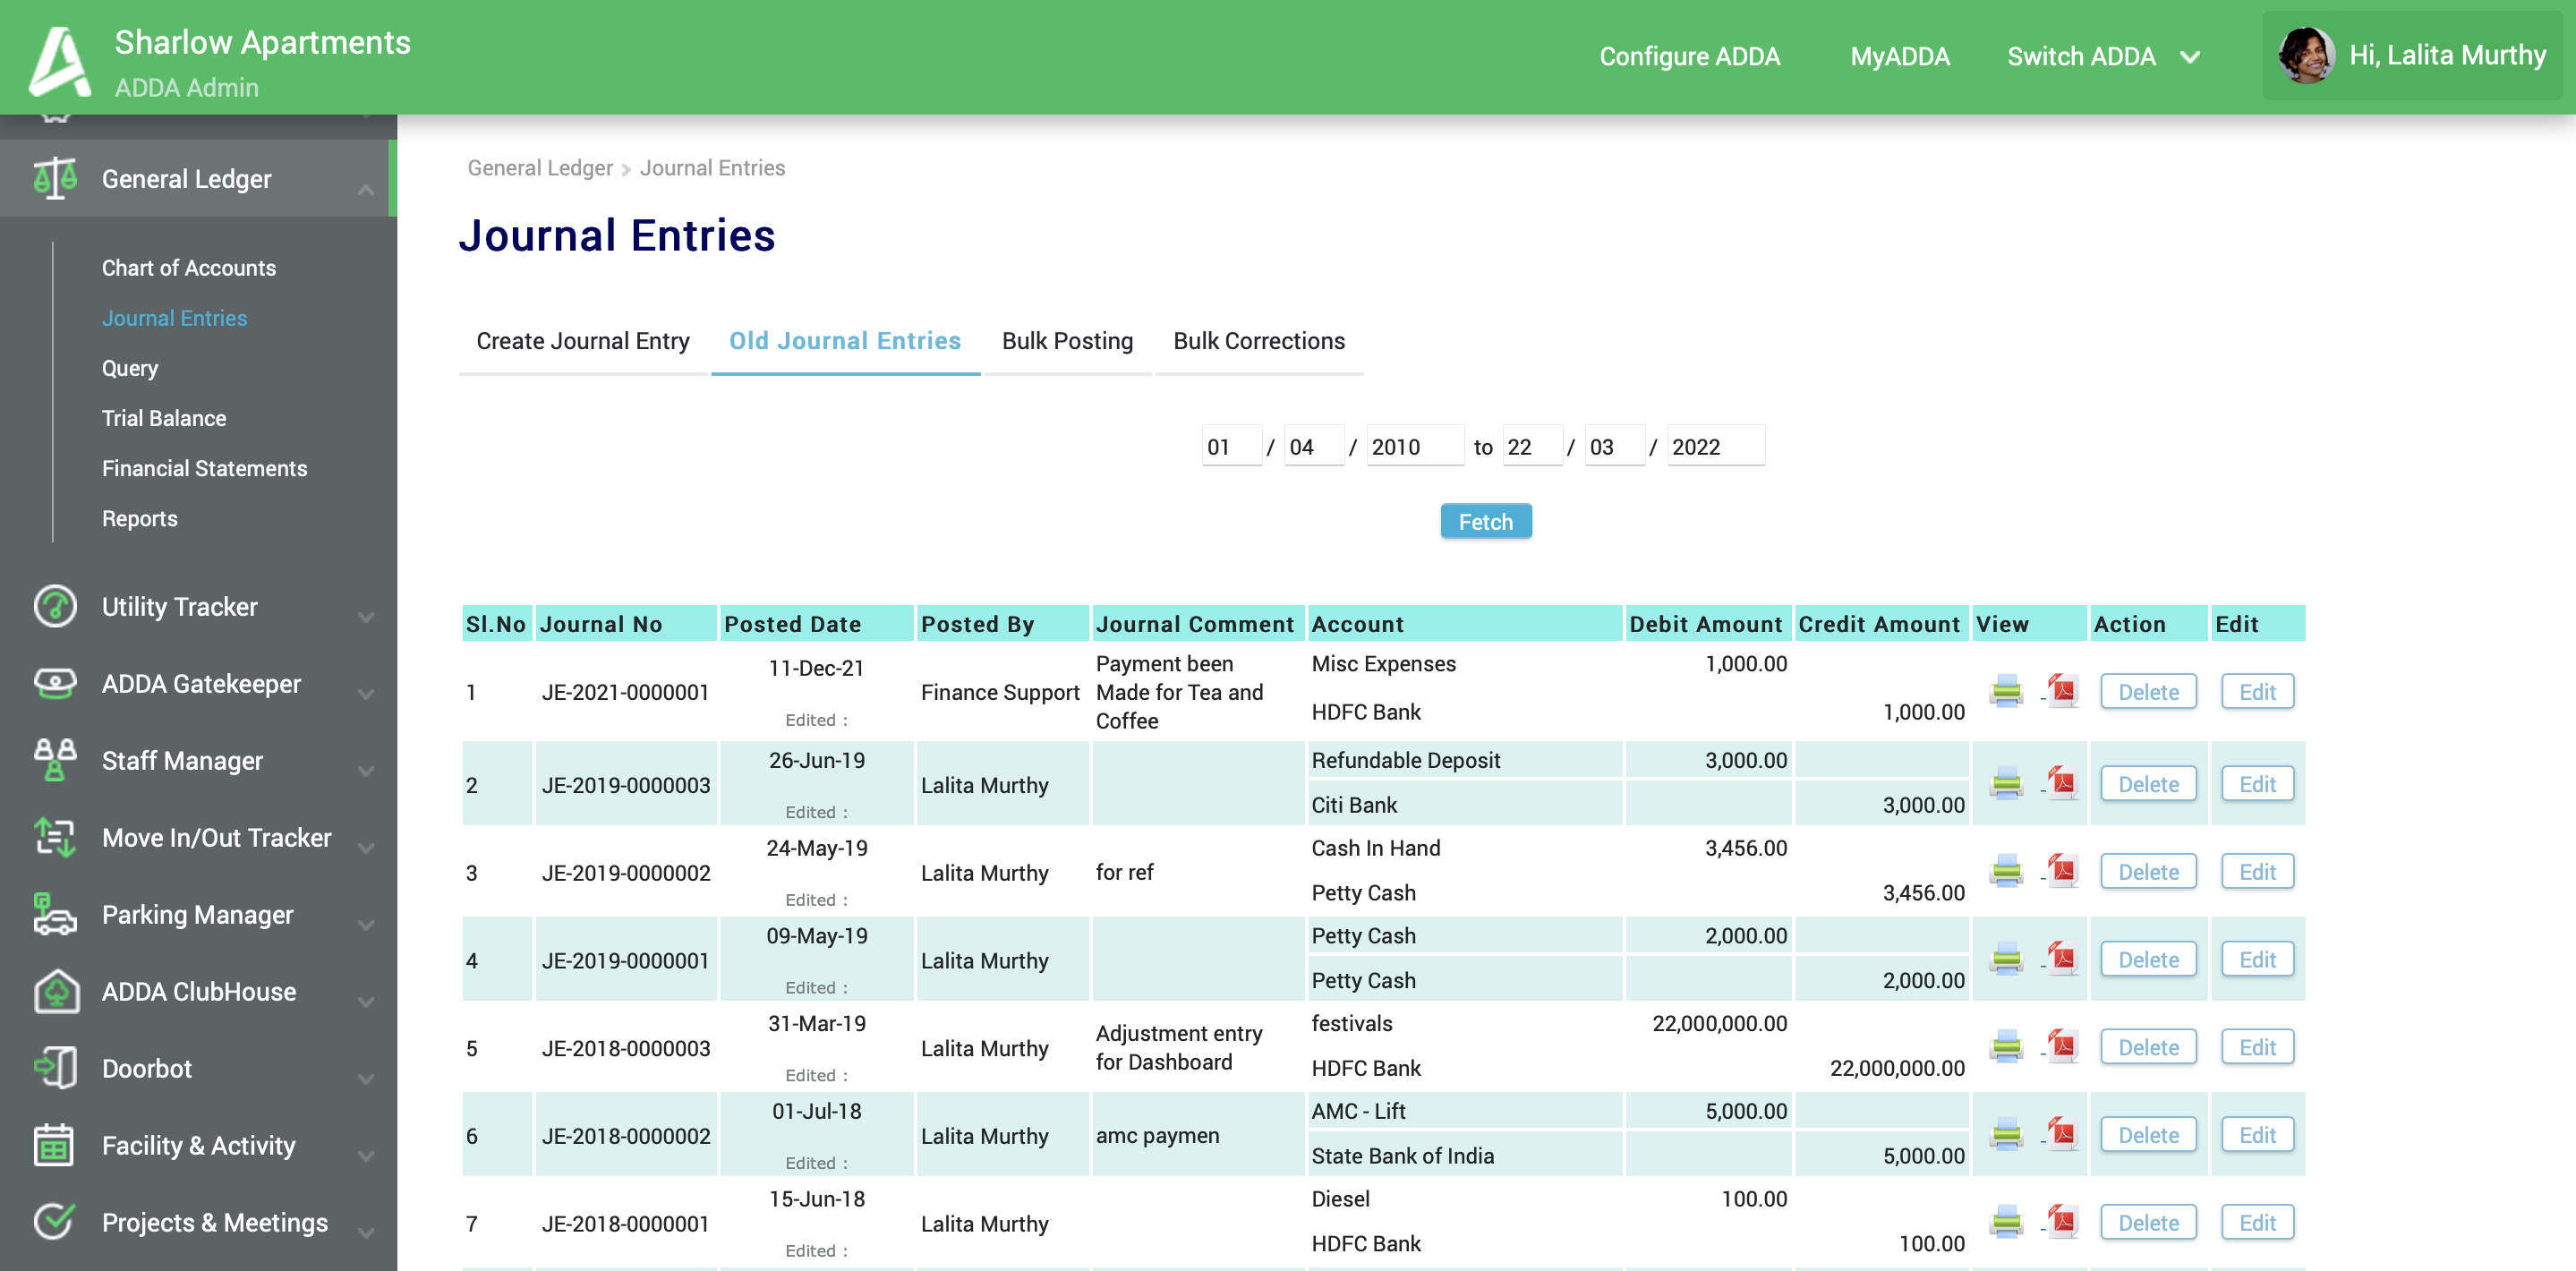Click the spreadsheet view icon for JE-2021-0000001
This screenshot has height=1271, width=2576.
(2006, 690)
